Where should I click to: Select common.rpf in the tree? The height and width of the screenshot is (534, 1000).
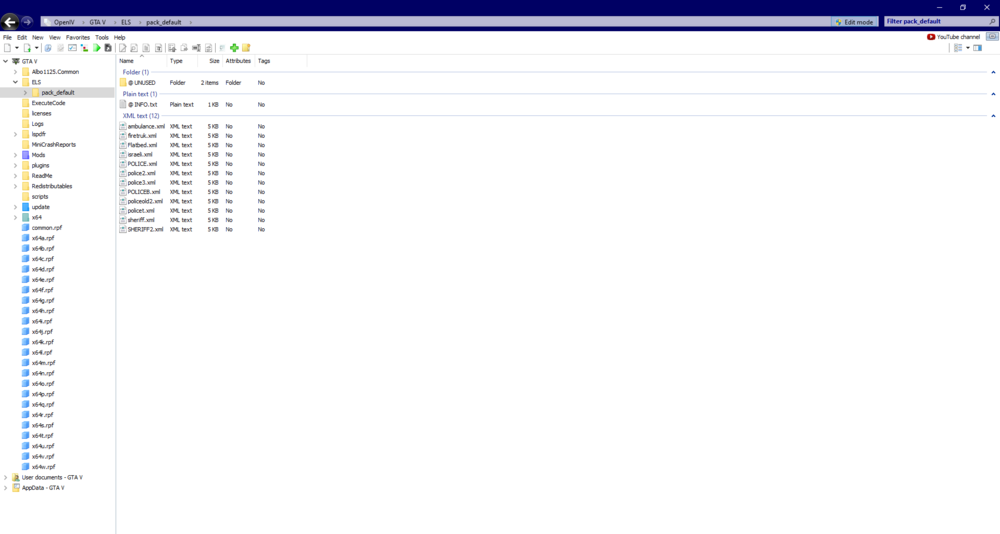[47, 228]
